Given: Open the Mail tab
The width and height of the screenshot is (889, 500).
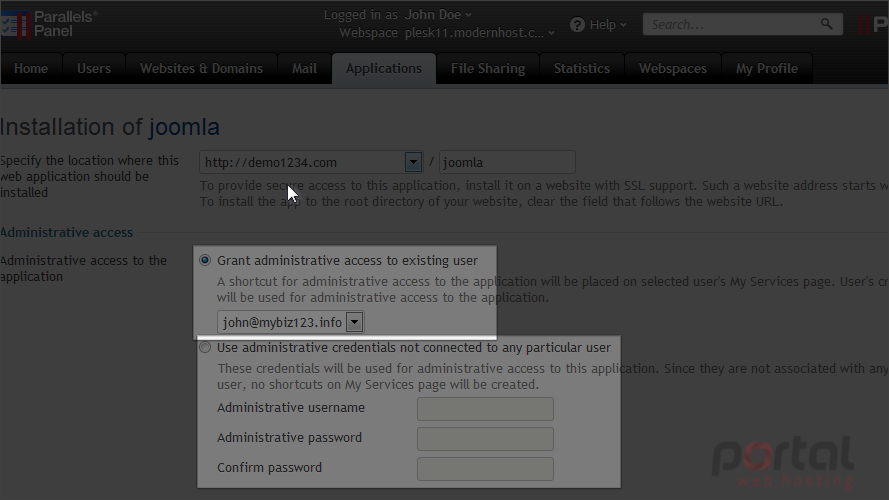Looking at the screenshot, I should [304, 69].
